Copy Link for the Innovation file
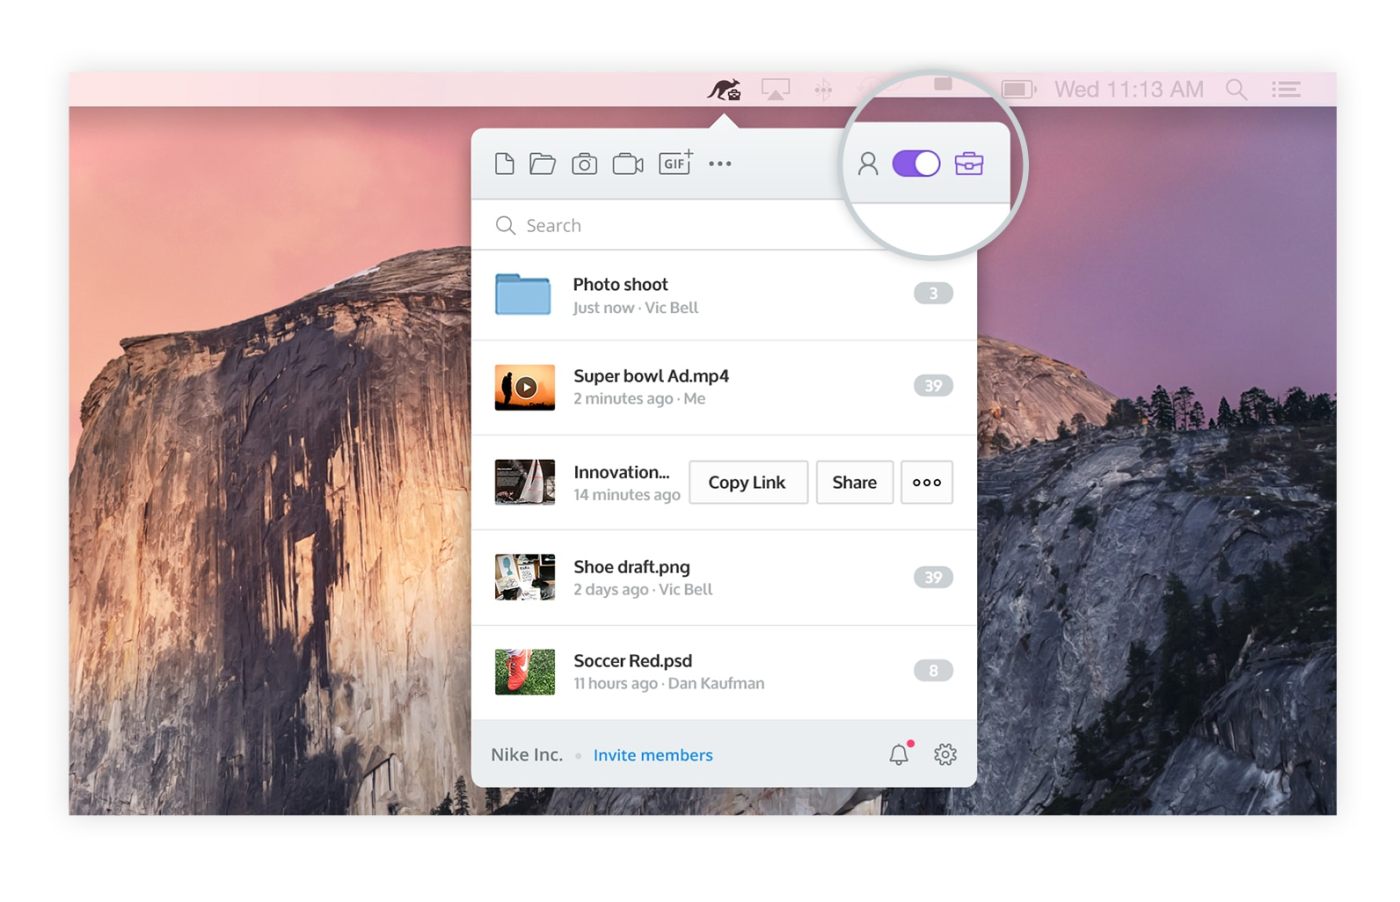Viewport: 1400px width, 902px height. click(x=747, y=482)
